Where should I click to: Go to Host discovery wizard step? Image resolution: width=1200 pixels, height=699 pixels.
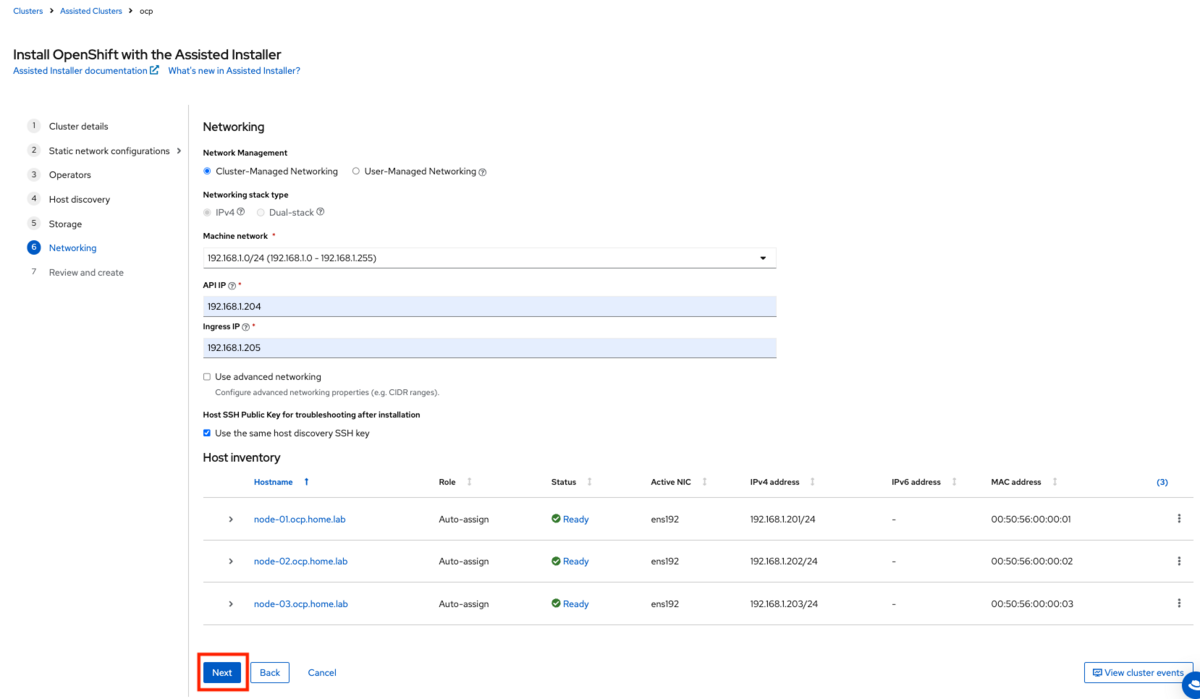coord(79,199)
